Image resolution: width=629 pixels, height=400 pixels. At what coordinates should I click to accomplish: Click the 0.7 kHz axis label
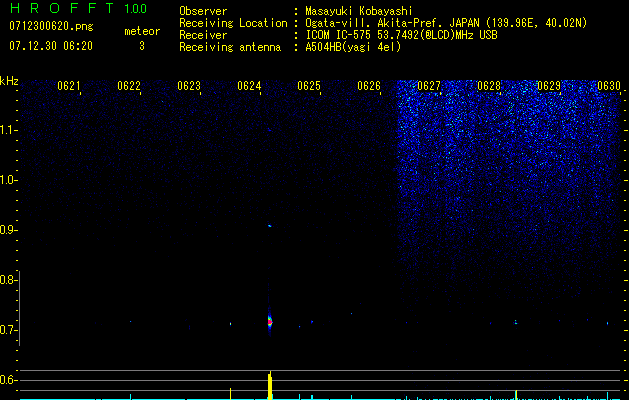click(7, 330)
